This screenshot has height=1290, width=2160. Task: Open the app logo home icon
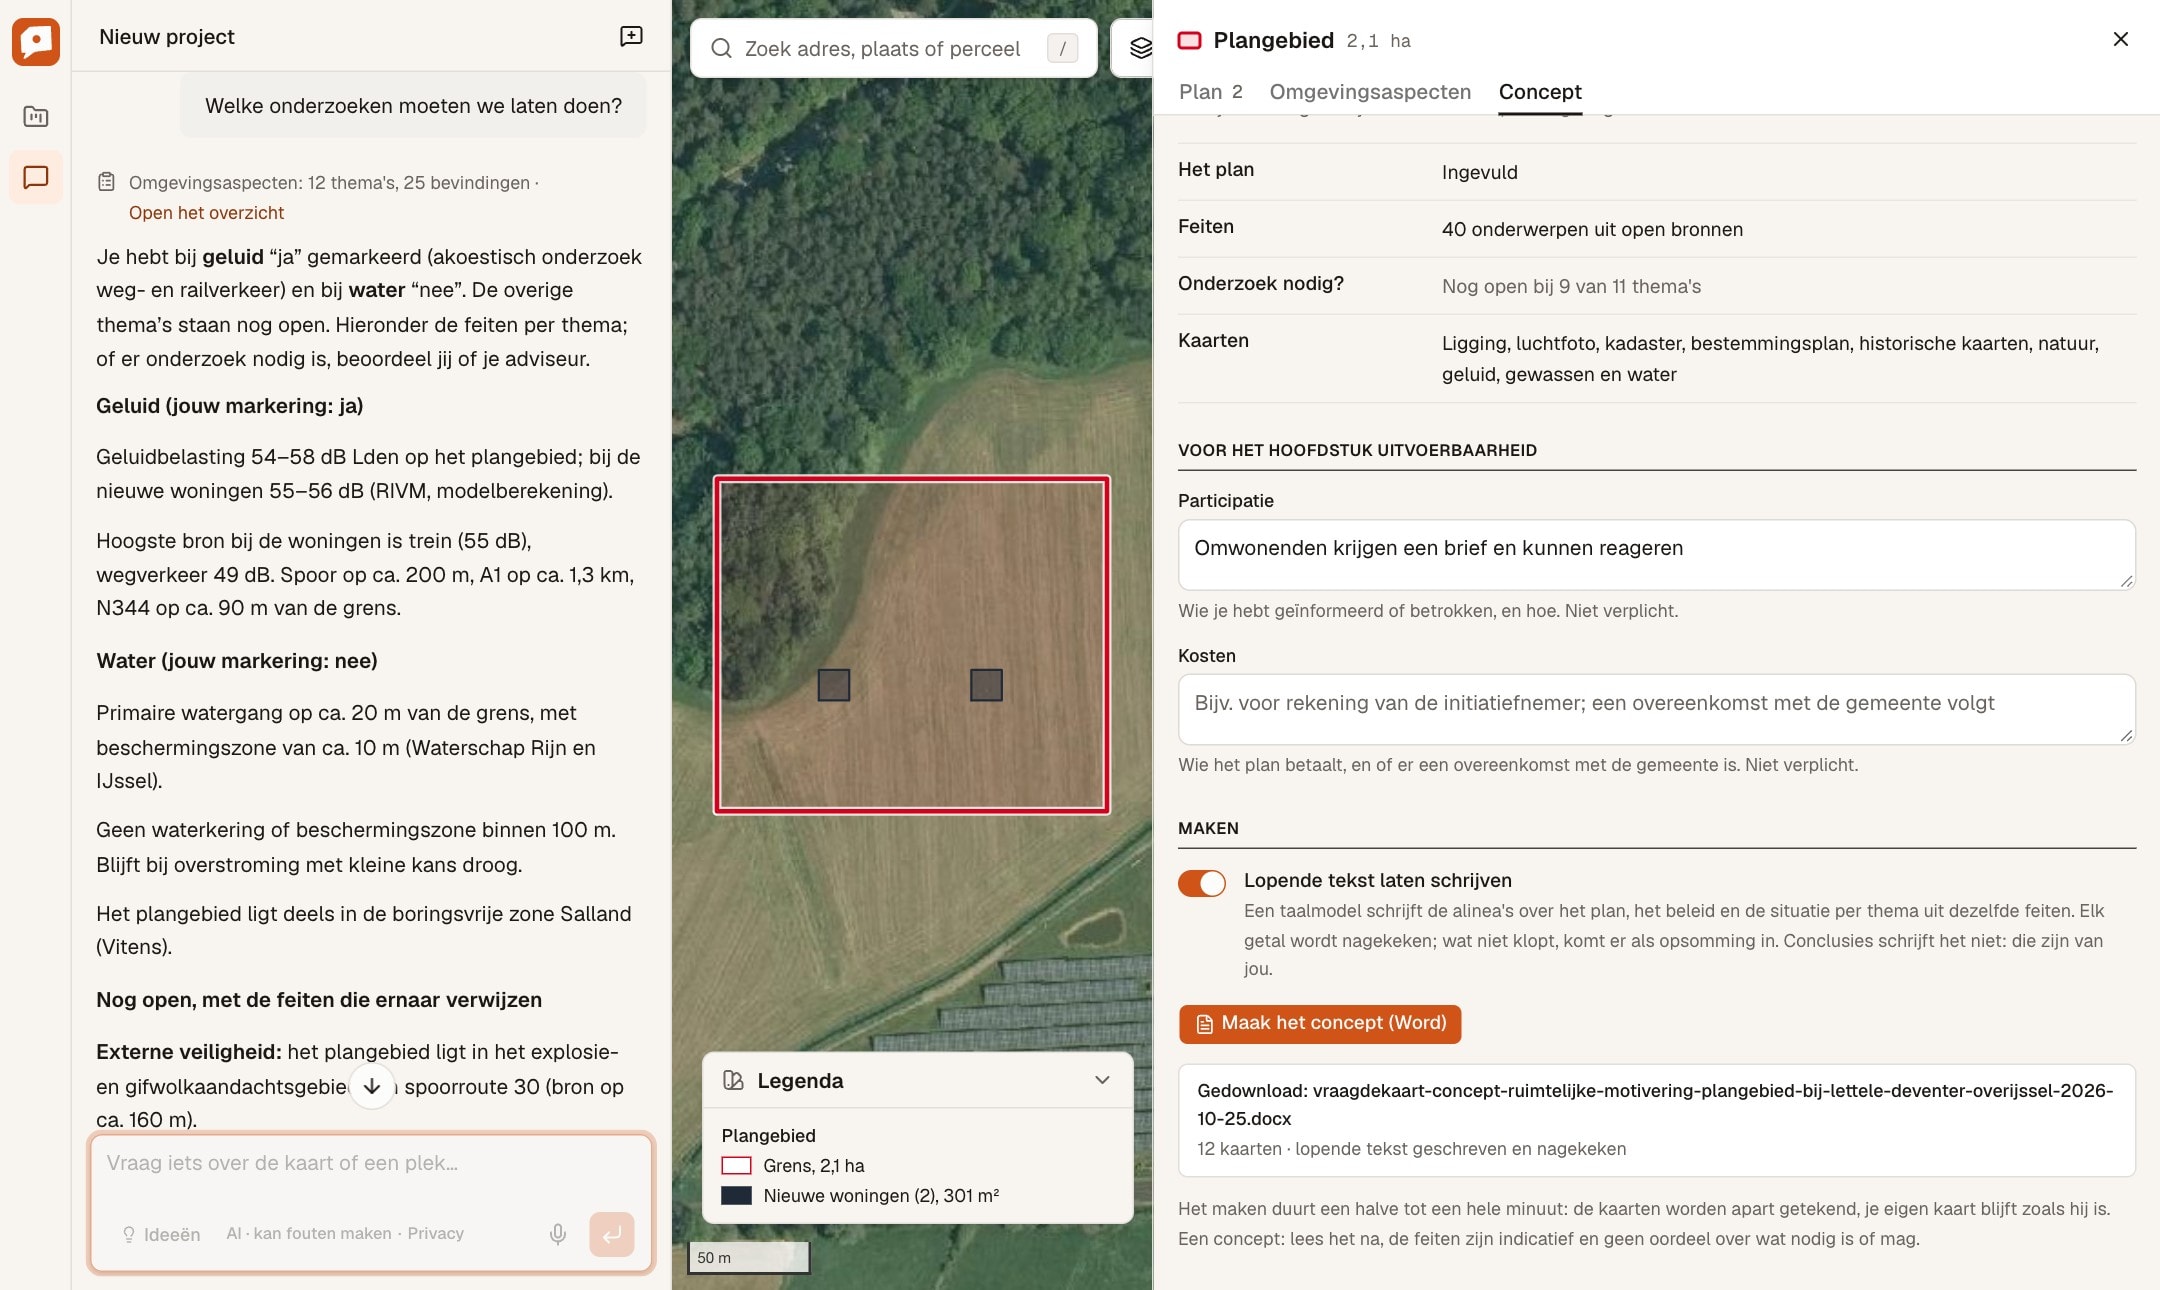click(36, 42)
